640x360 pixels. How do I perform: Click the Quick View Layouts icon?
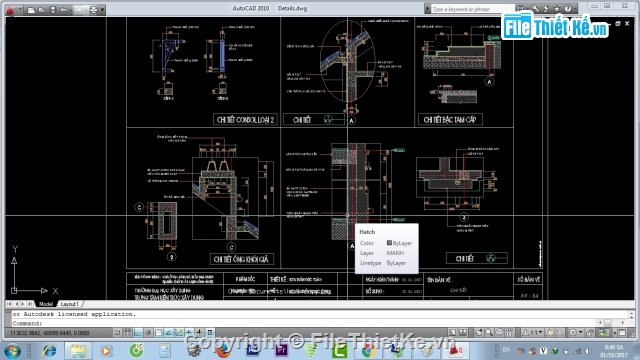click(463, 333)
